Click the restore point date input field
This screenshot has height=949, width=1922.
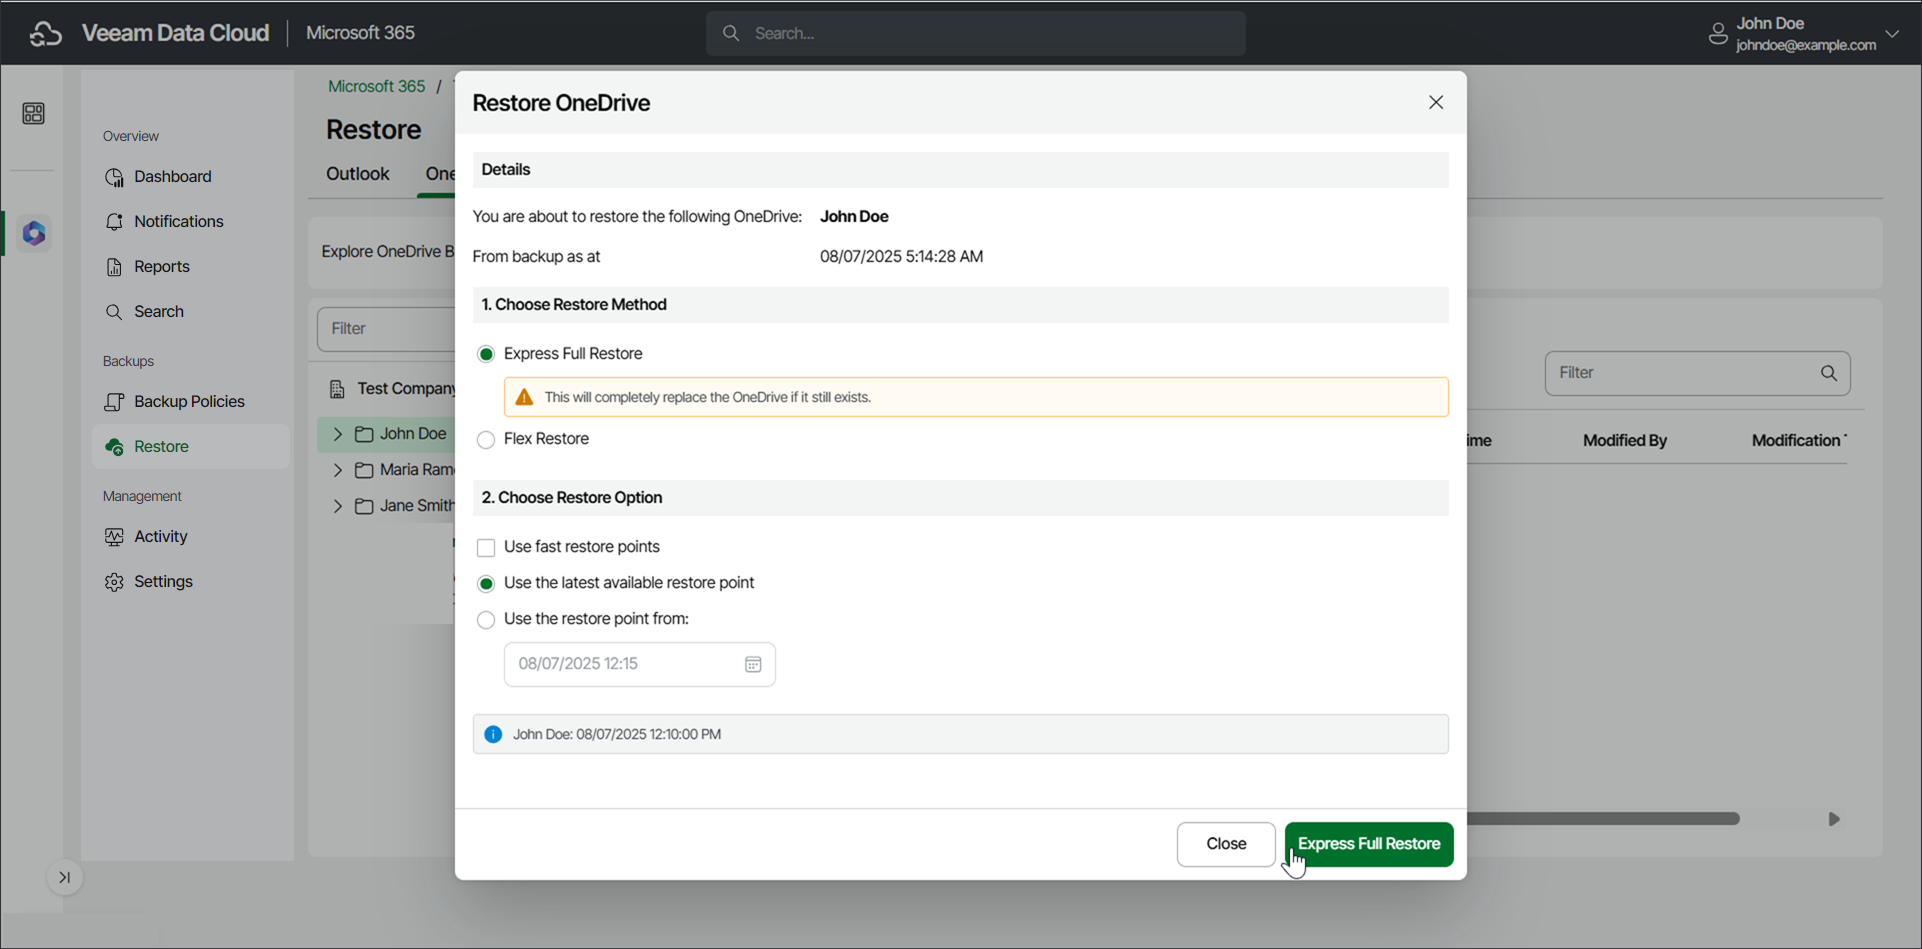[640, 665]
